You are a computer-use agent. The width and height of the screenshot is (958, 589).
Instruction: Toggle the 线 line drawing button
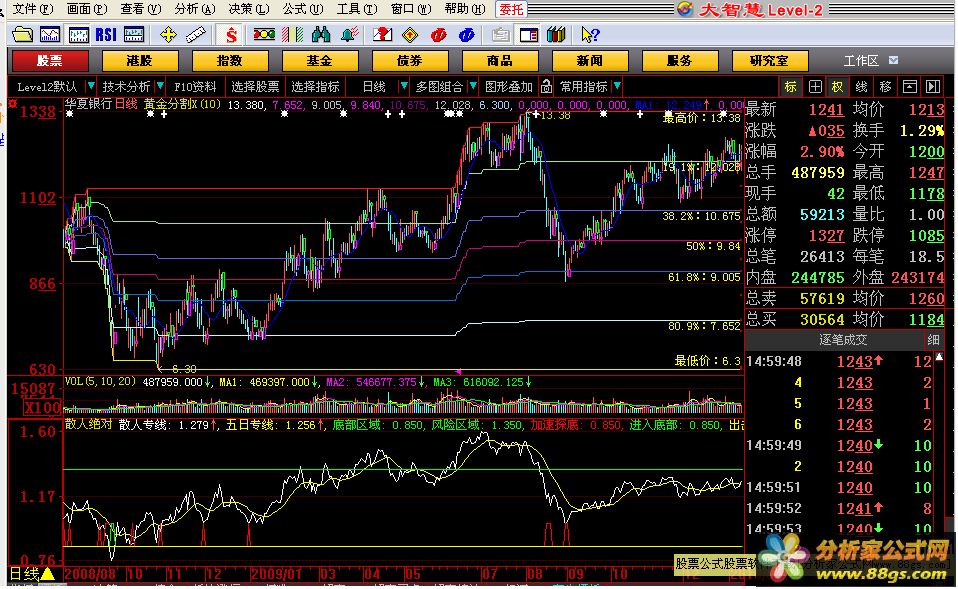click(861, 87)
